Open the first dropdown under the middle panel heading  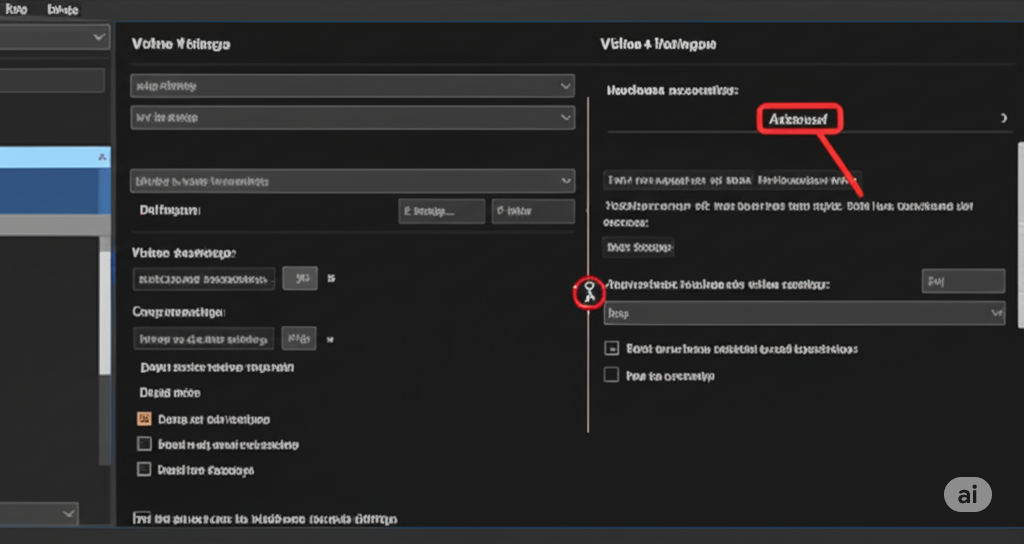pyautogui.click(x=353, y=86)
